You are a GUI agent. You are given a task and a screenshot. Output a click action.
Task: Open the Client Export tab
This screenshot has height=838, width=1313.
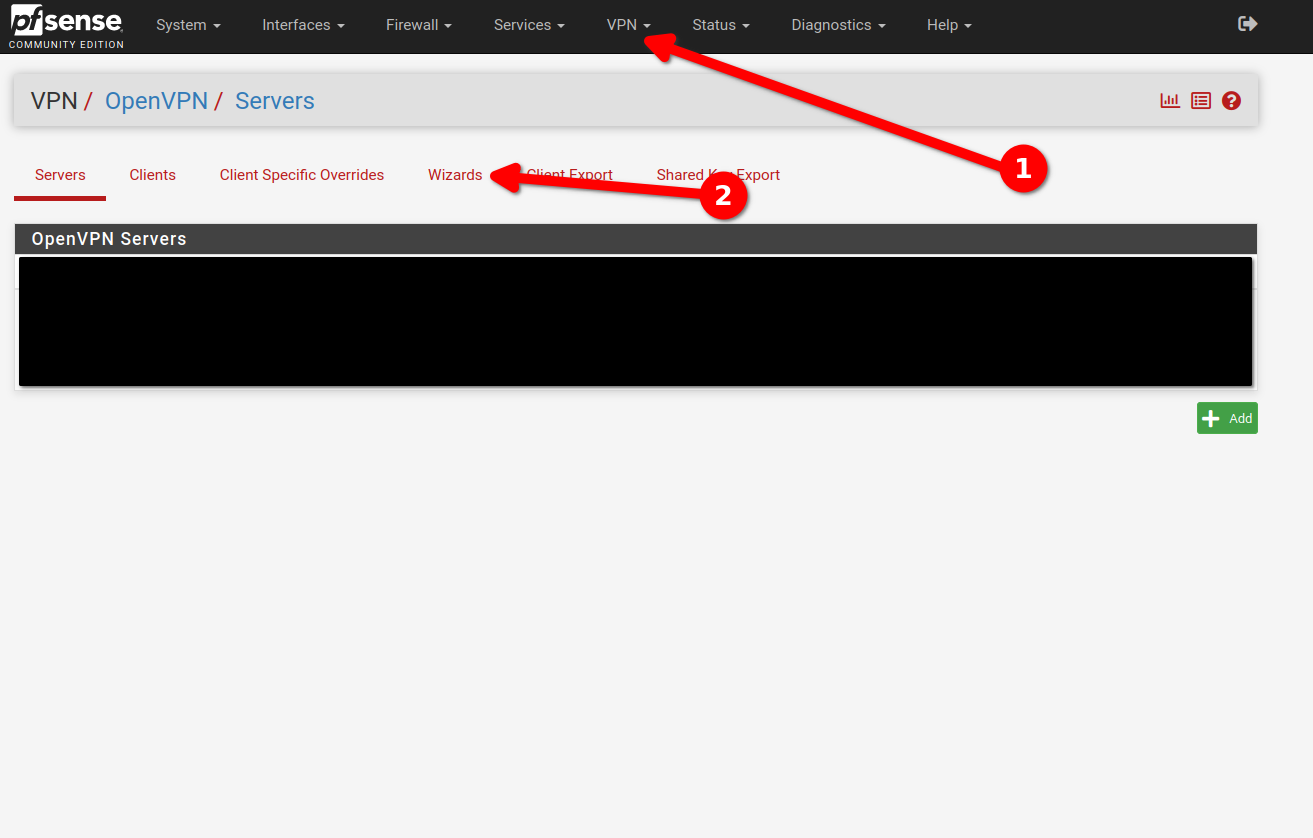(x=569, y=175)
